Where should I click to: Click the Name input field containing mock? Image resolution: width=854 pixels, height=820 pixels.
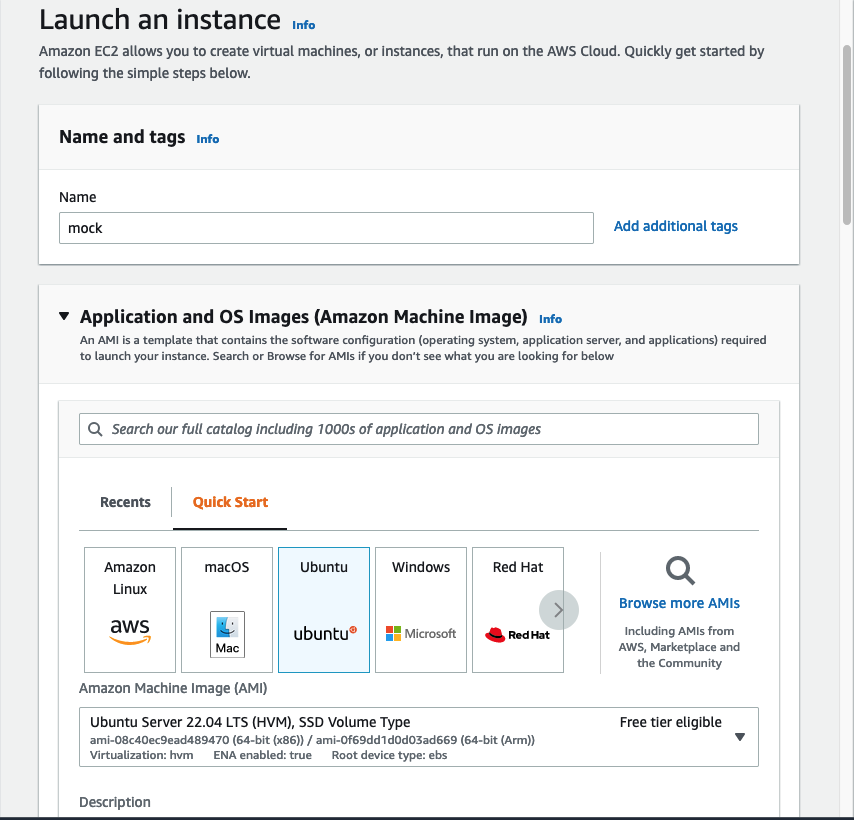(326, 228)
